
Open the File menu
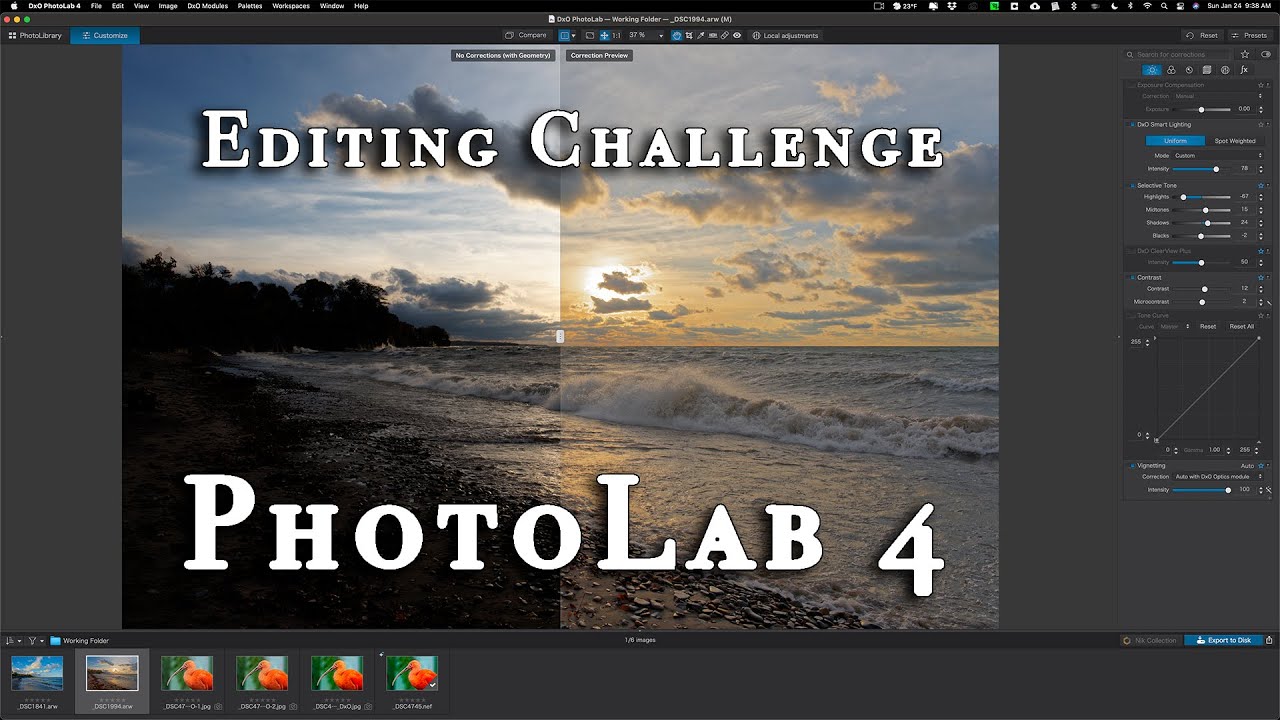coord(96,6)
